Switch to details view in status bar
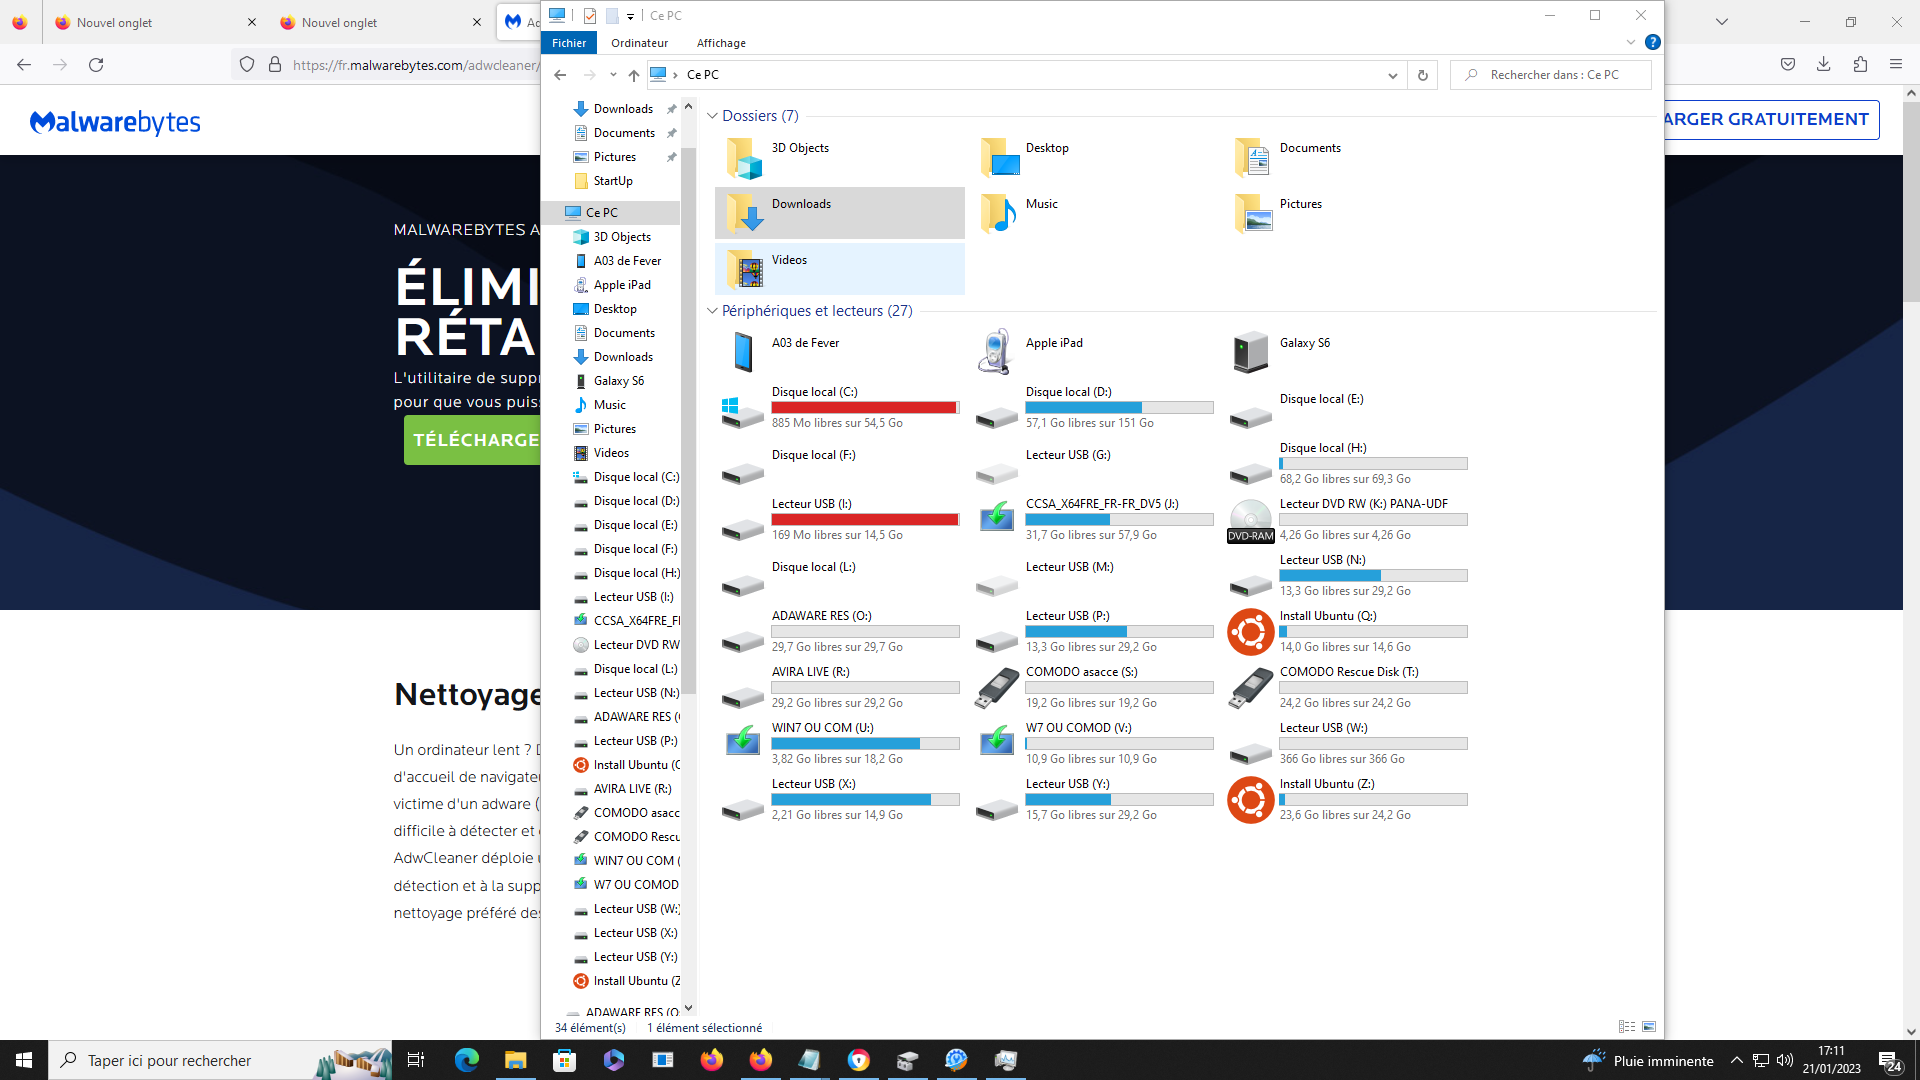 tap(1627, 1027)
